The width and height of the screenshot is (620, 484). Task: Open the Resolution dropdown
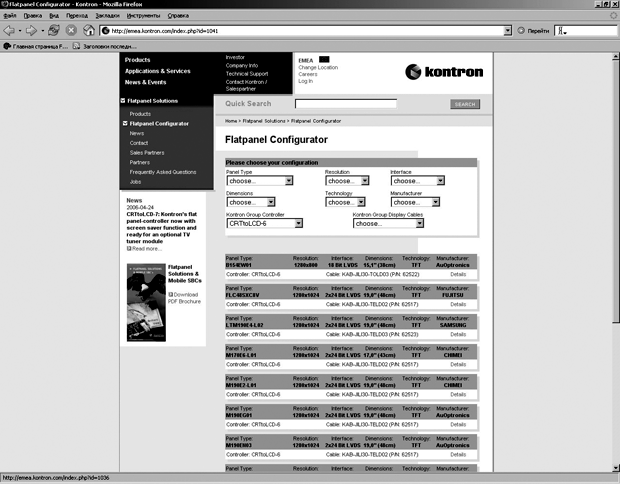[347, 181]
